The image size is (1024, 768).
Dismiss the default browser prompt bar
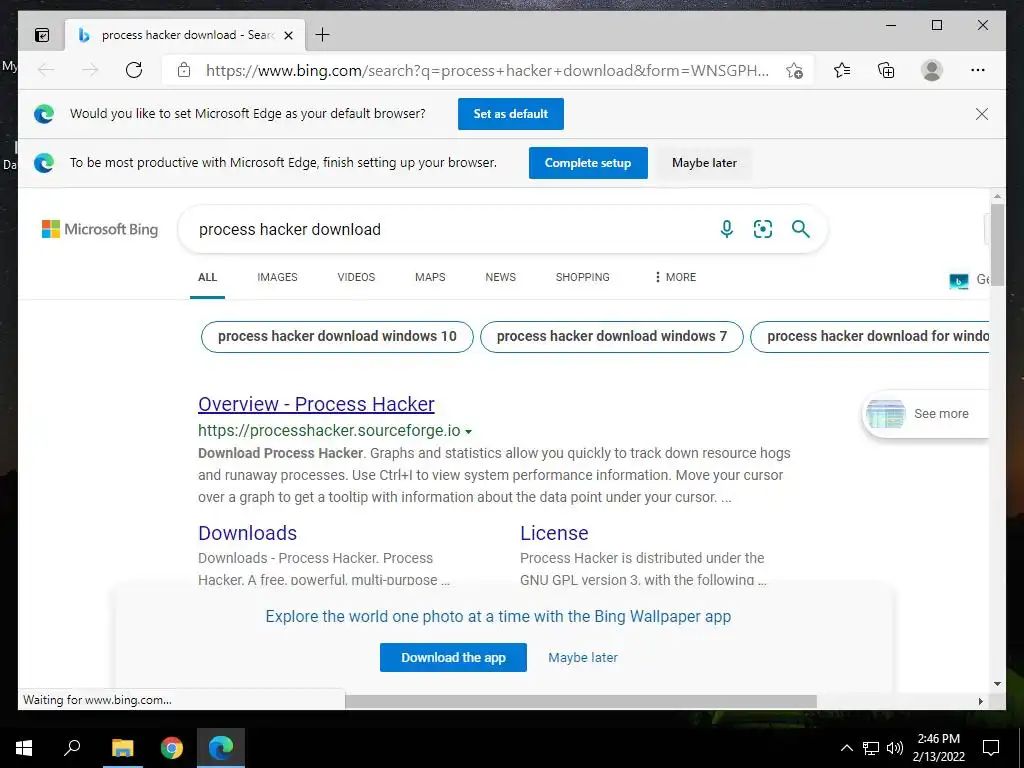(x=982, y=114)
